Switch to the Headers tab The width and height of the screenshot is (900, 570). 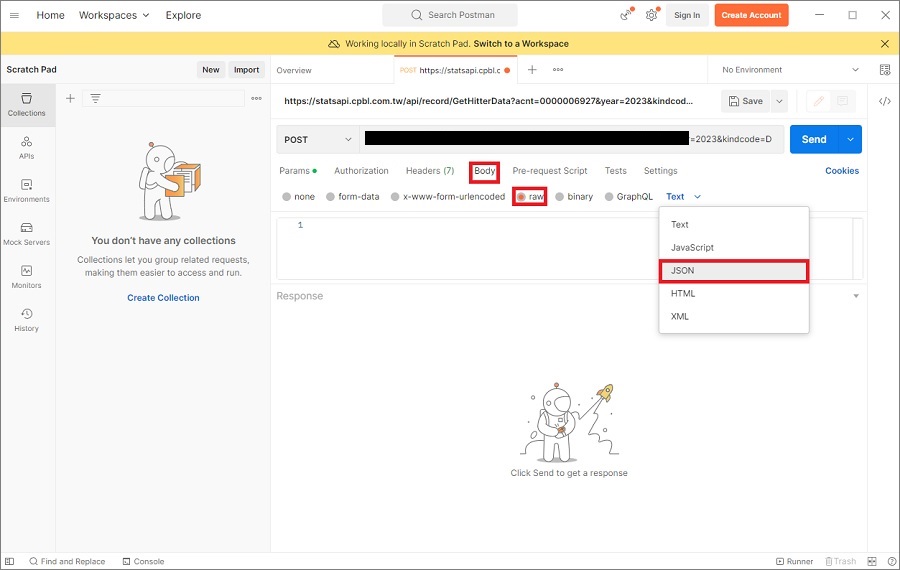(429, 171)
